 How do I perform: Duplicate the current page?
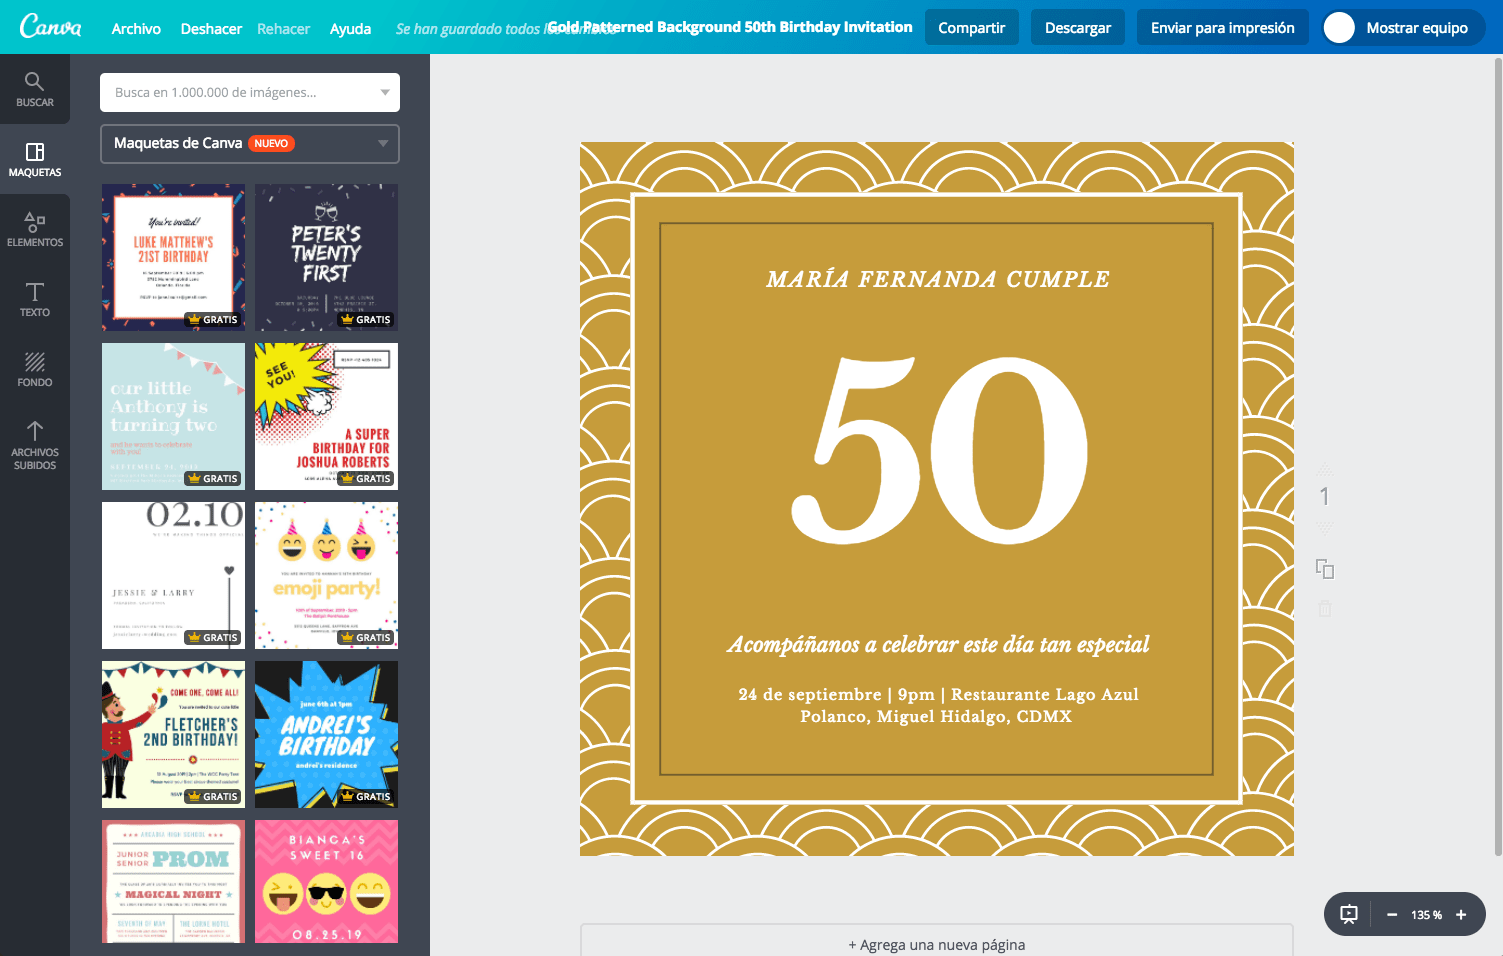[x=1324, y=567]
